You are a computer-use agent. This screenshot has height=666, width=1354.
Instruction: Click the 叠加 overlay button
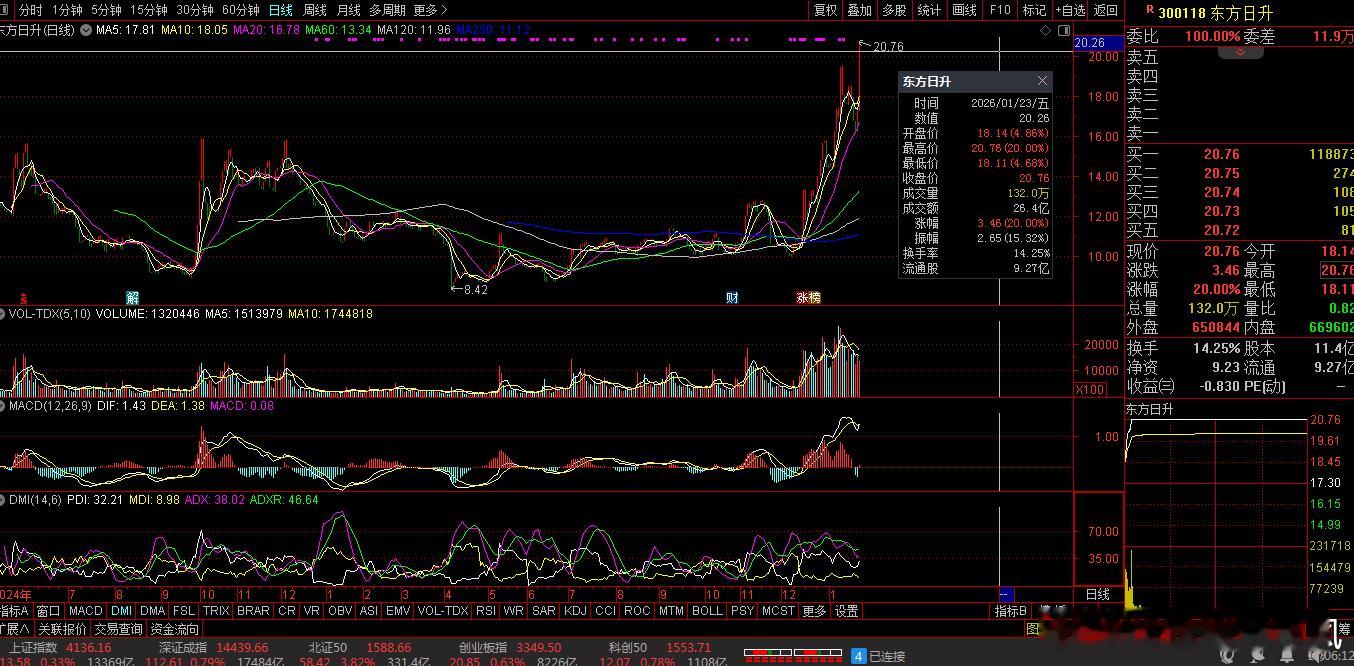click(x=859, y=10)
